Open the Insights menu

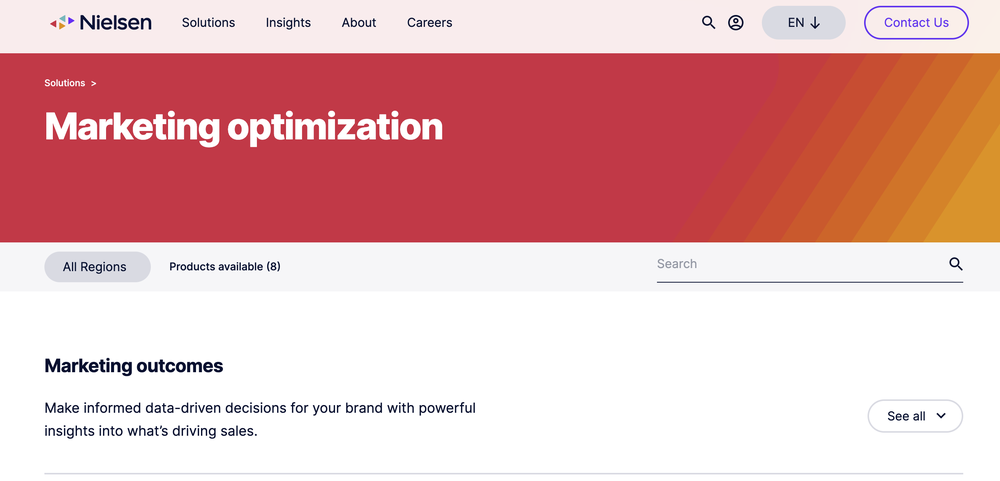coord(288,22)
